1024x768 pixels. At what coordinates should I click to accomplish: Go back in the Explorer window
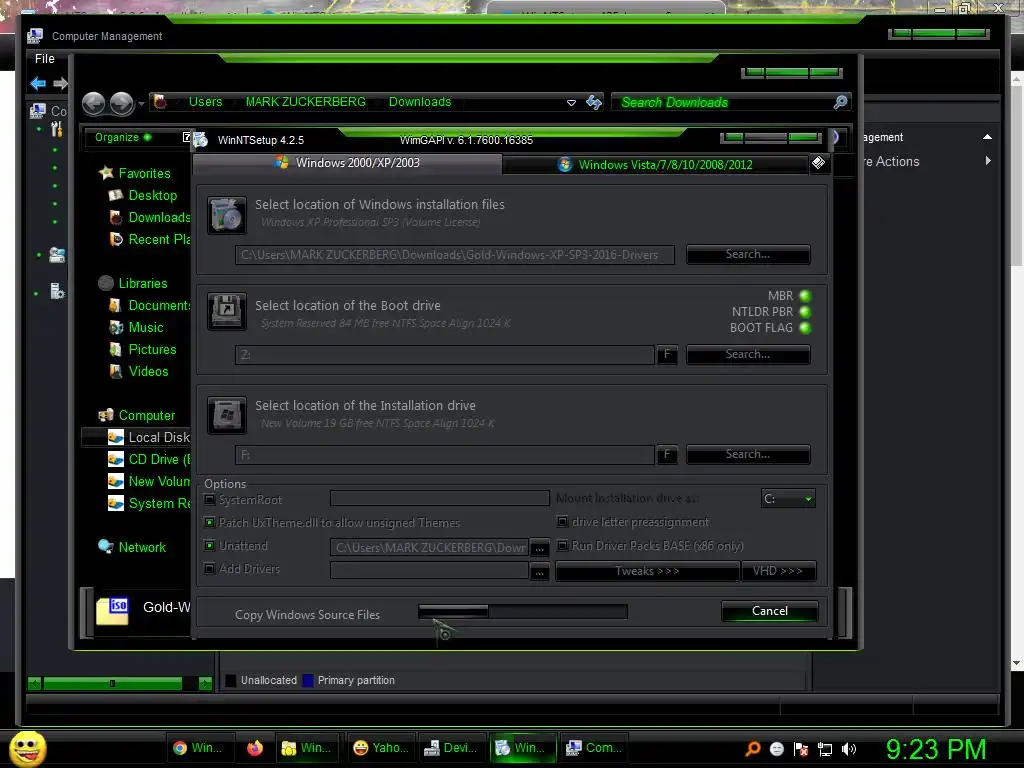click(x=94, y=103)
